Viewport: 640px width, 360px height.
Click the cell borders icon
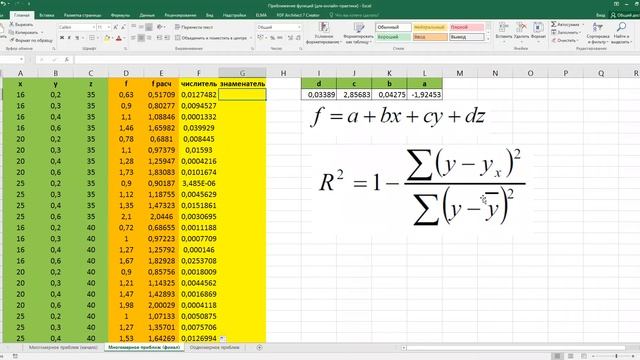click(92, 38)
